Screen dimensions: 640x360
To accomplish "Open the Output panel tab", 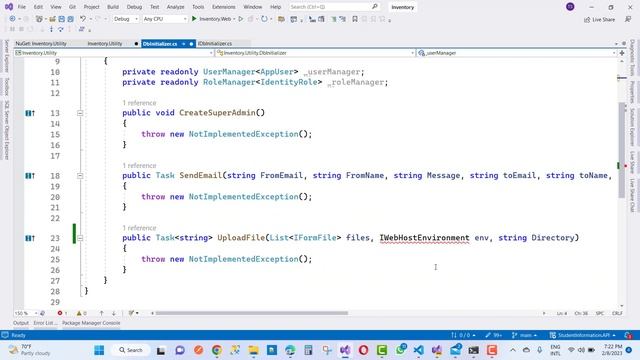I will click(x=21, y=323).
